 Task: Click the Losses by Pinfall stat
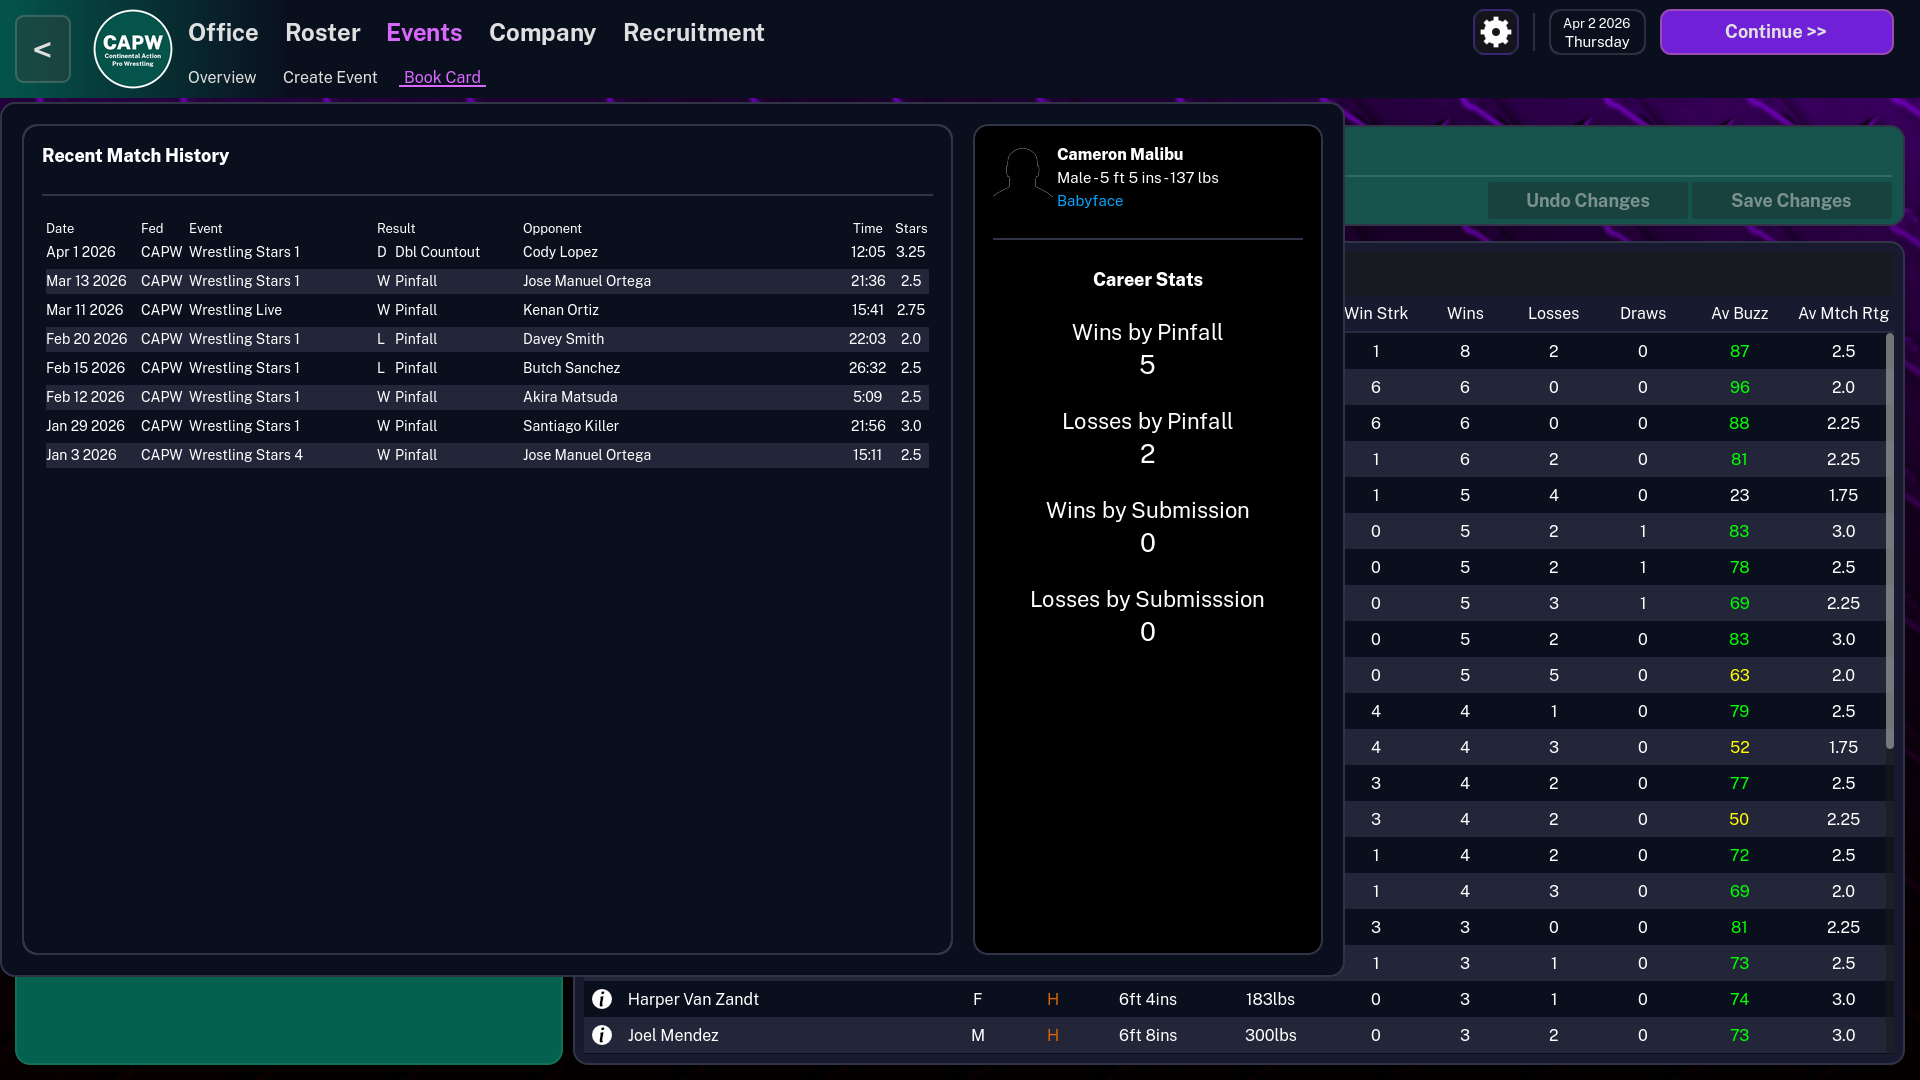(1147, 437)
